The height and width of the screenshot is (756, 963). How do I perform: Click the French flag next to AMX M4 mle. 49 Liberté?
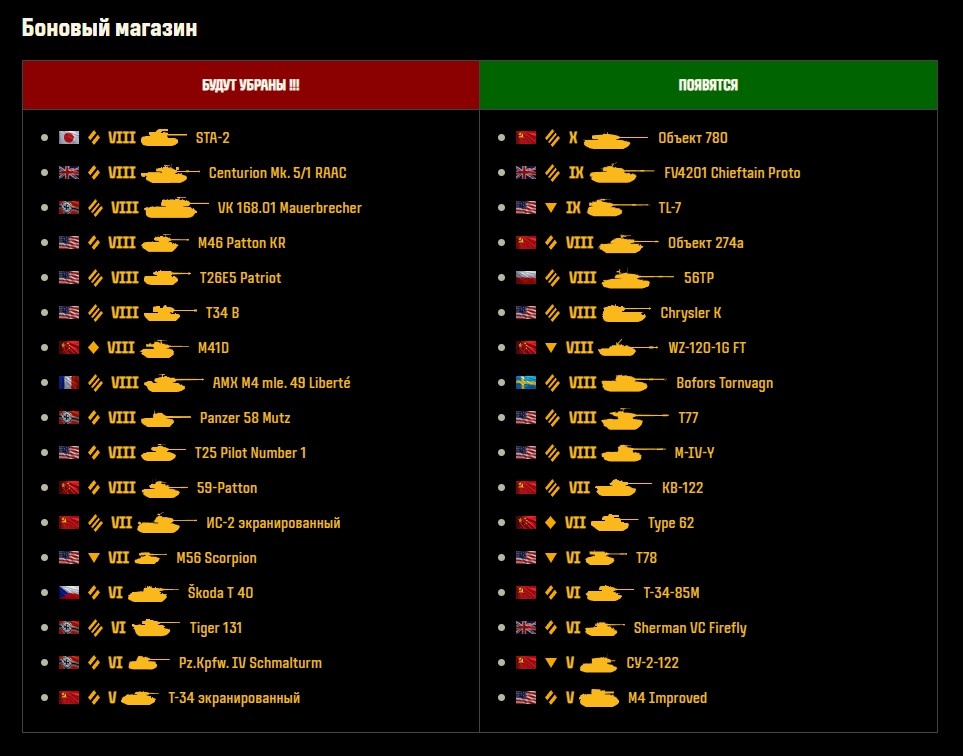tap(69, 383)
